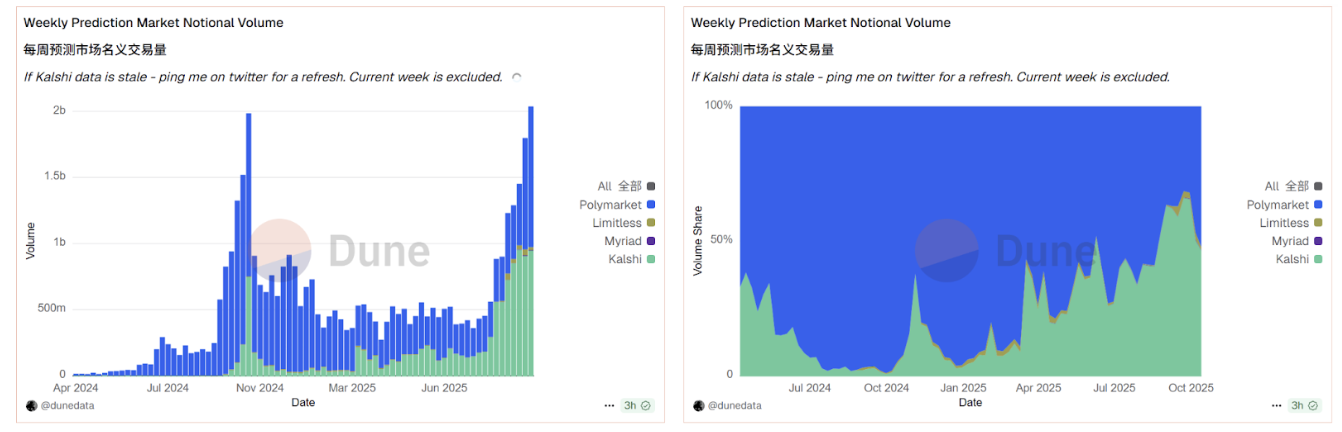Toggle Myriad series in the right legend
The image size is (1342, 432).
[x=1290, y=241]
